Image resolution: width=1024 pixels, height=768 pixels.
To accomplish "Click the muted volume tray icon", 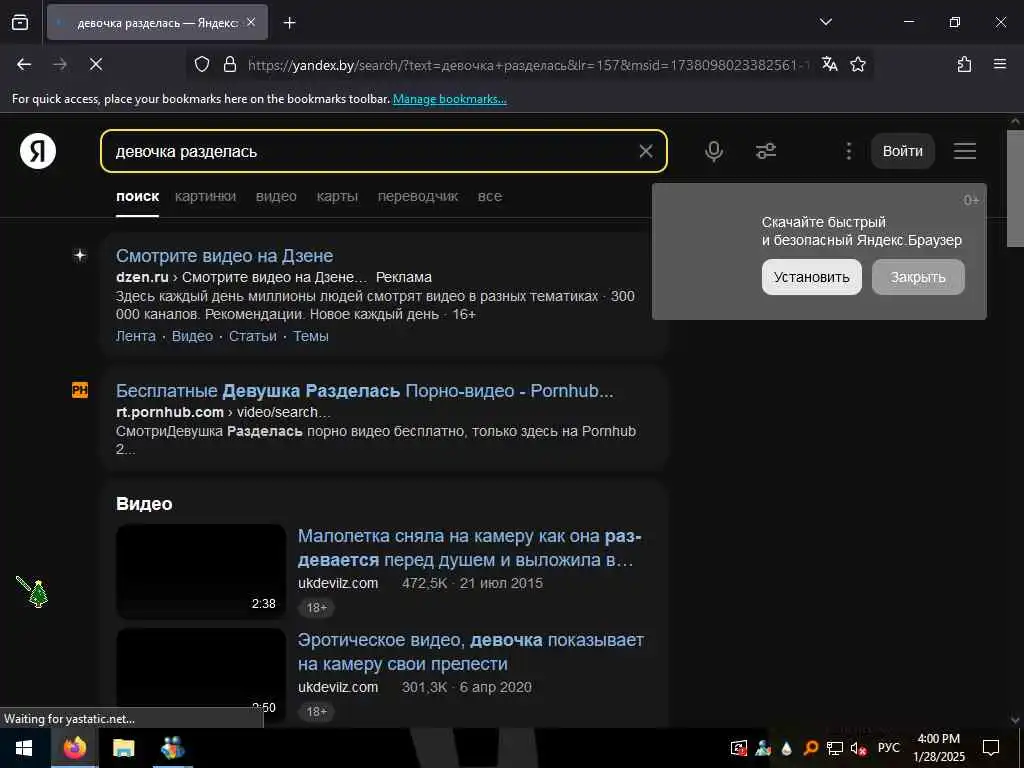I will coord(859,748).
